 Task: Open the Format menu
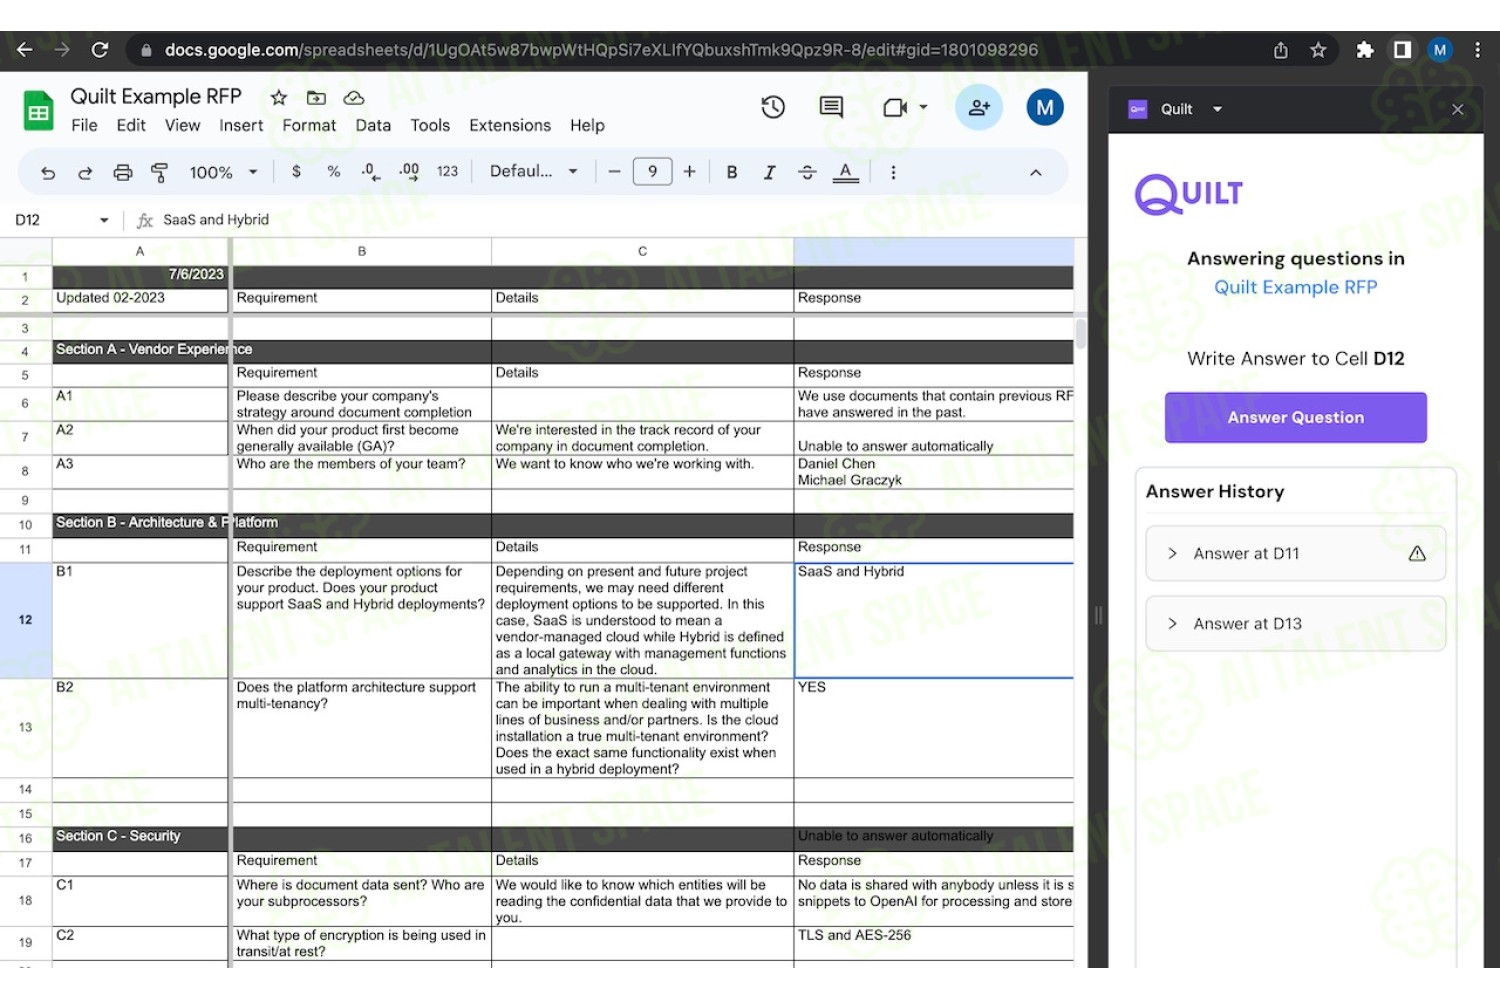[309, 125]
